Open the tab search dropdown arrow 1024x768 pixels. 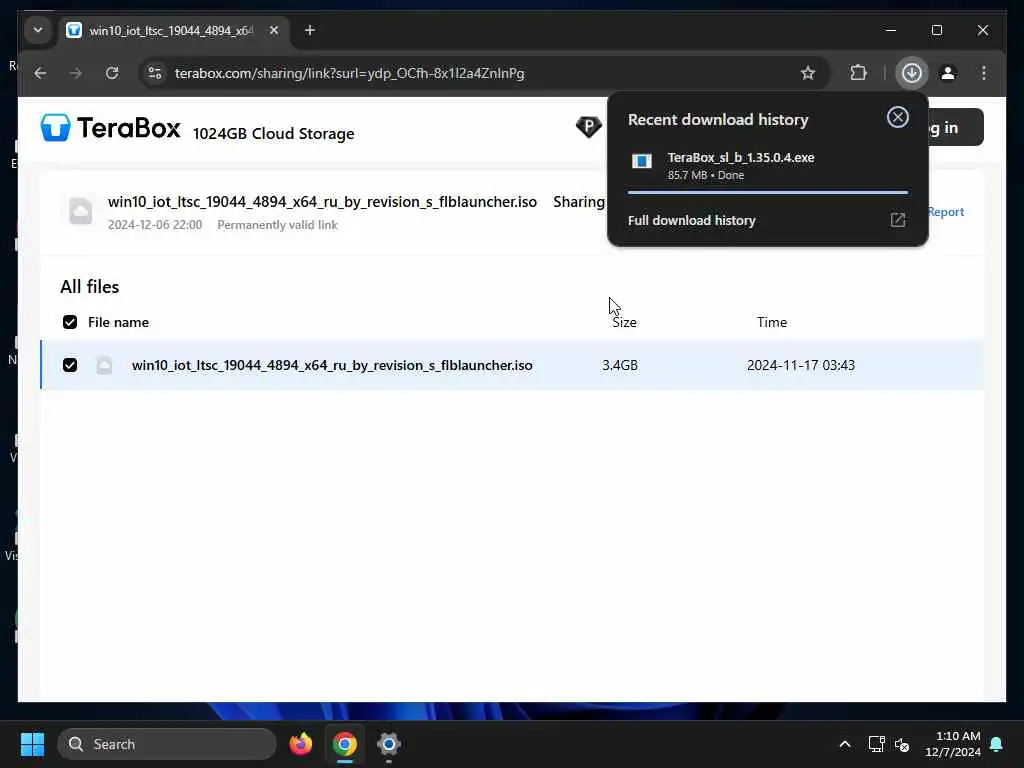tap(38, 30)
